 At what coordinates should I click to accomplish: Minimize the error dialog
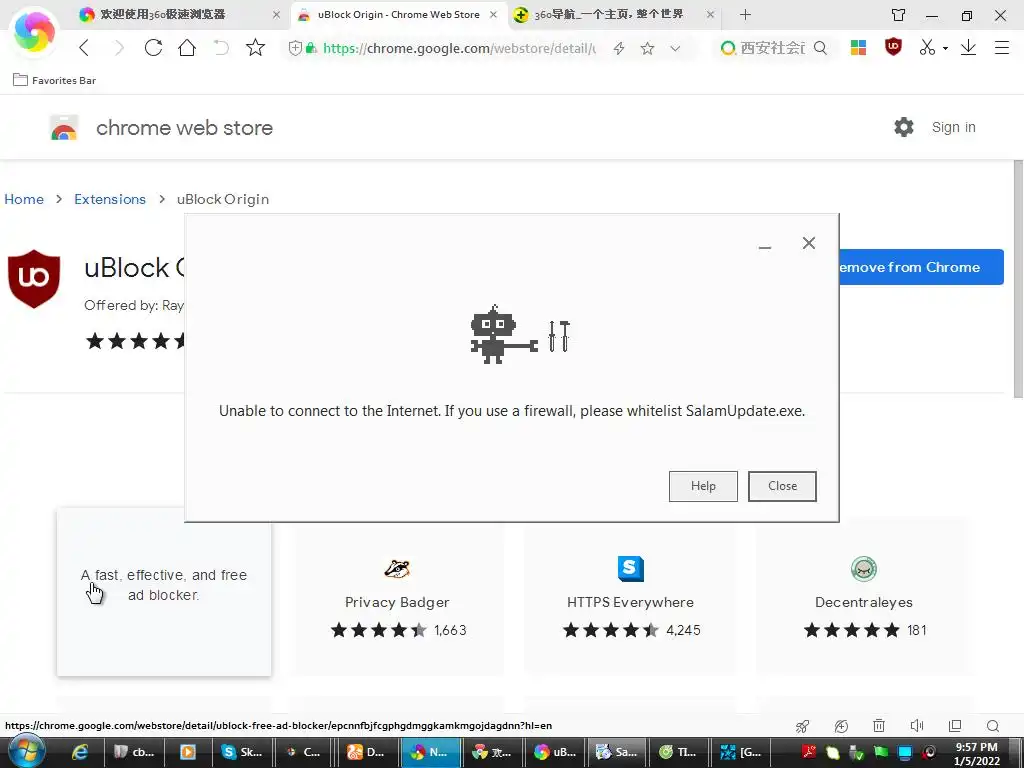[x=765, y=247]
